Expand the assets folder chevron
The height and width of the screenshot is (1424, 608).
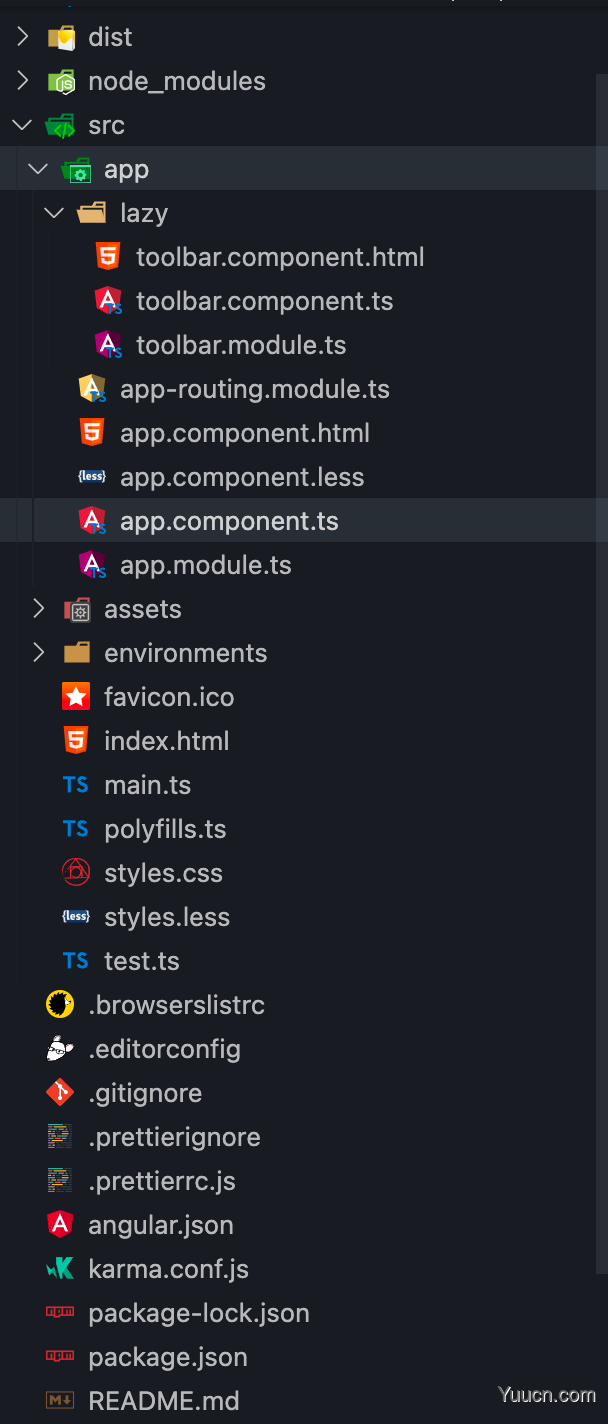click(38, 609)
